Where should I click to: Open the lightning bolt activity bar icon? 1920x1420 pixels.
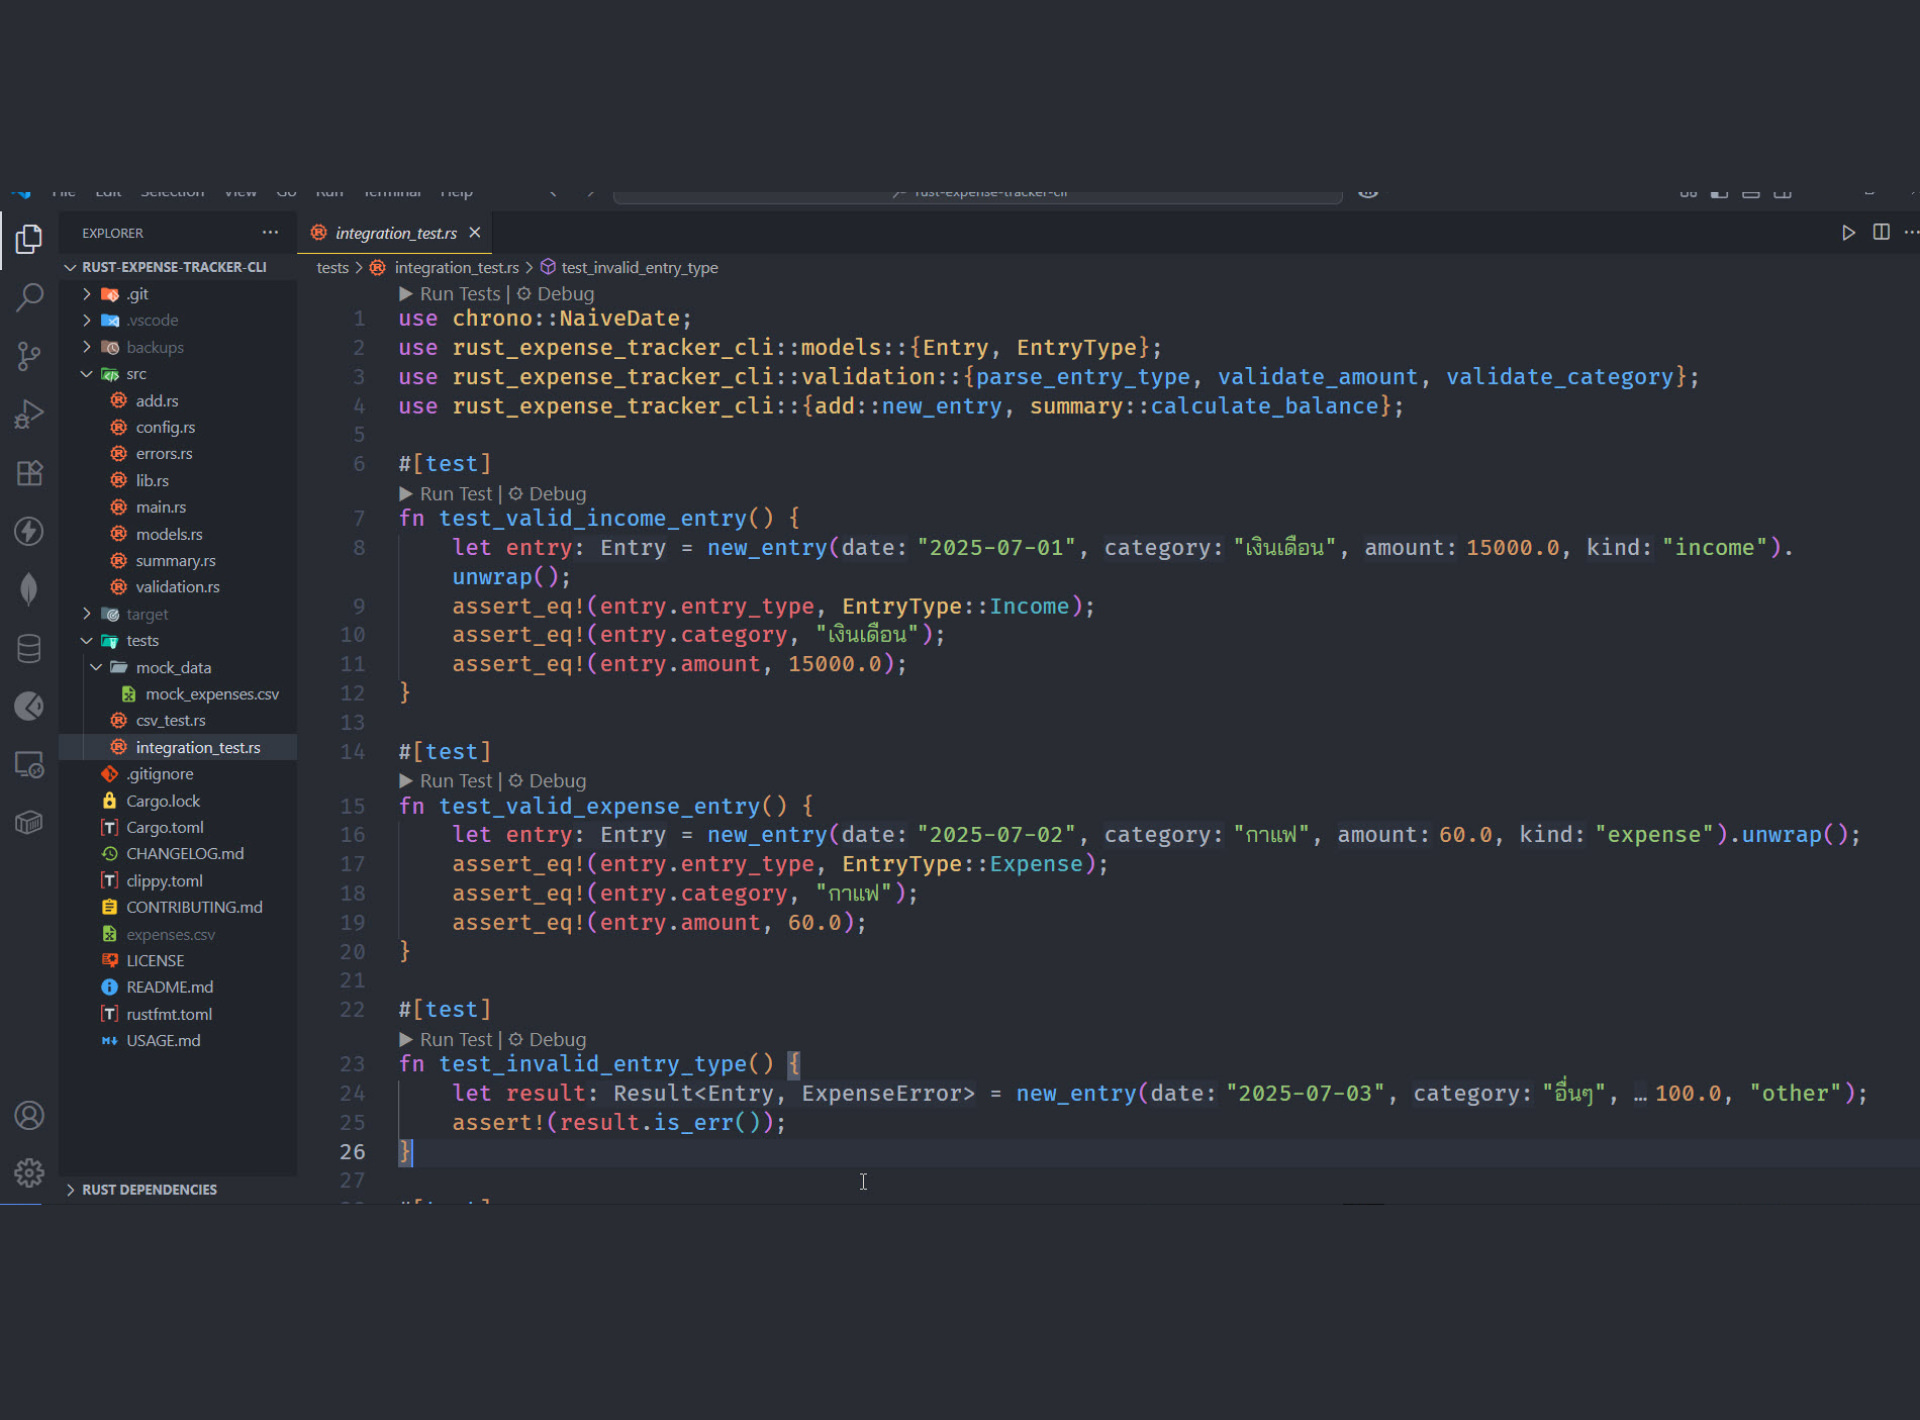coord(29,531)
